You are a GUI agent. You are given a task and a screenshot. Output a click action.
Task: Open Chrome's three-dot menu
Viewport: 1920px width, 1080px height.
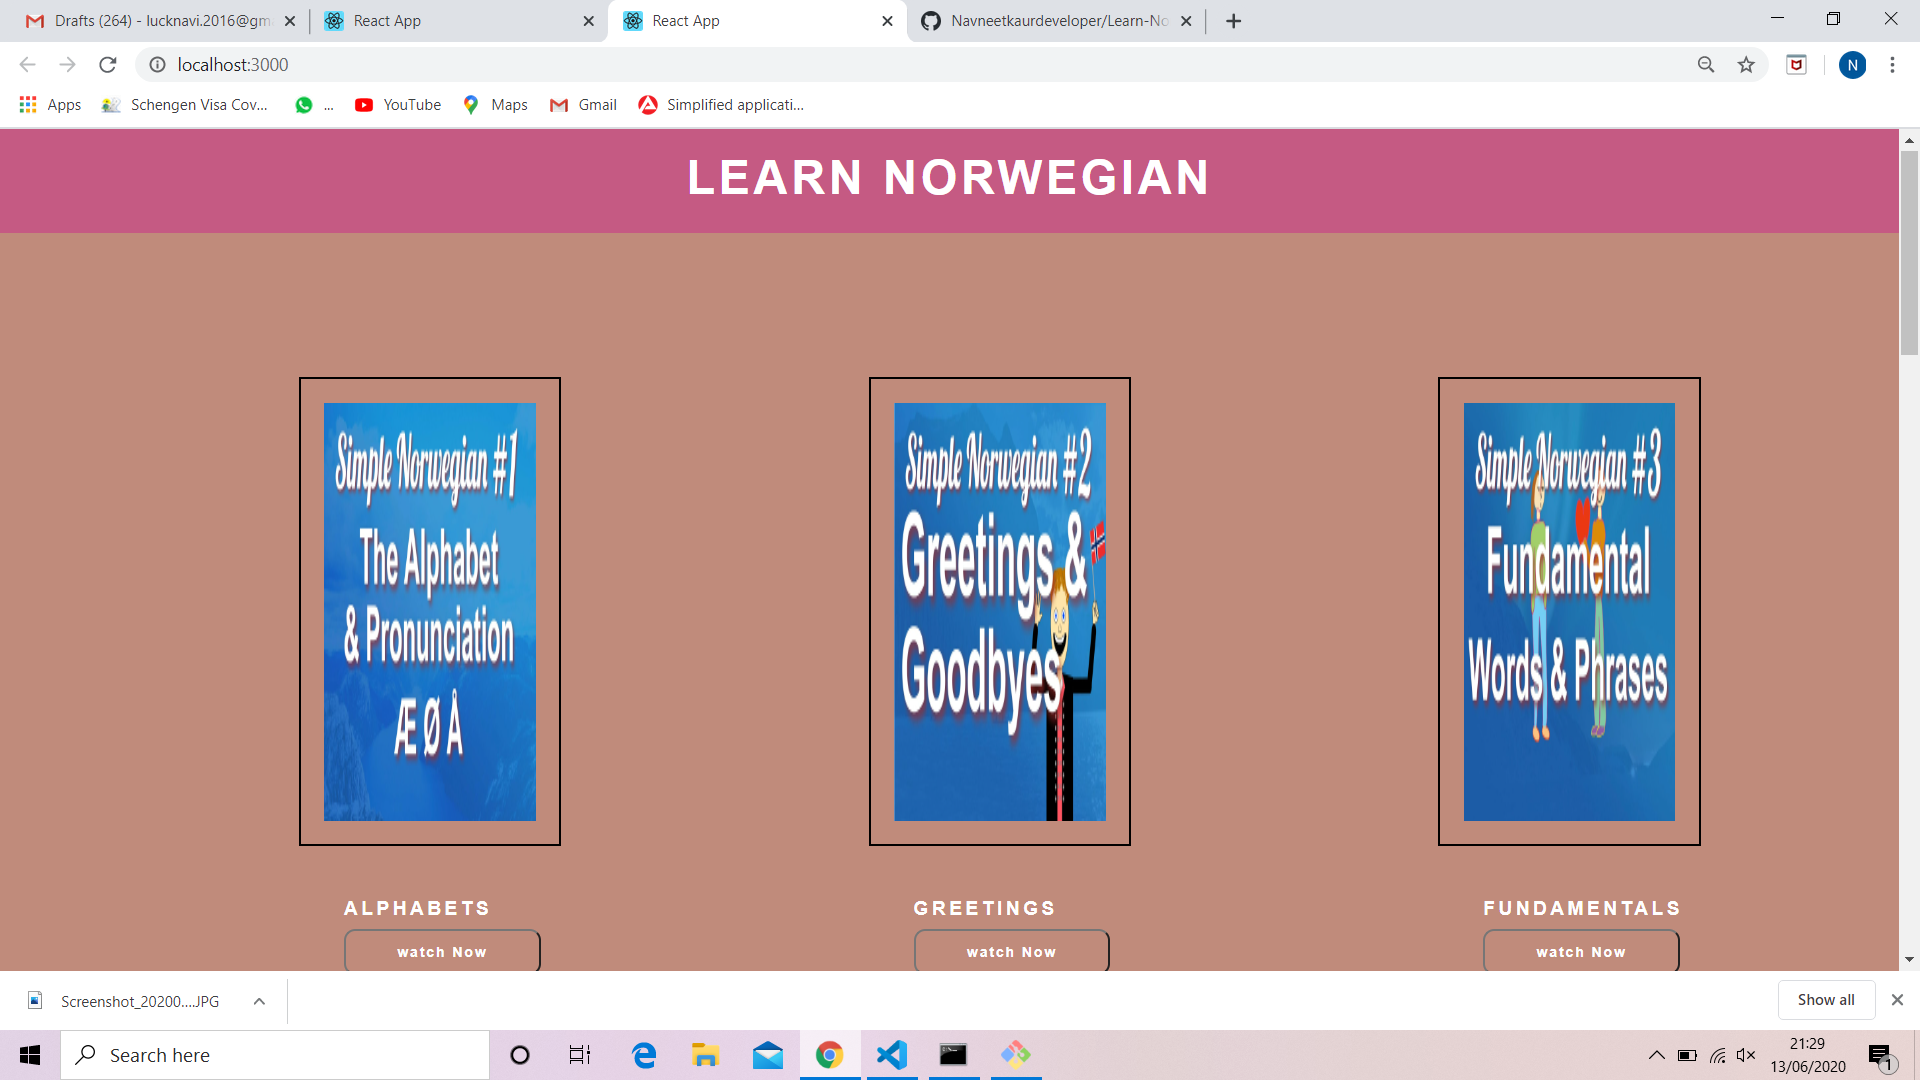[1891, 64]
